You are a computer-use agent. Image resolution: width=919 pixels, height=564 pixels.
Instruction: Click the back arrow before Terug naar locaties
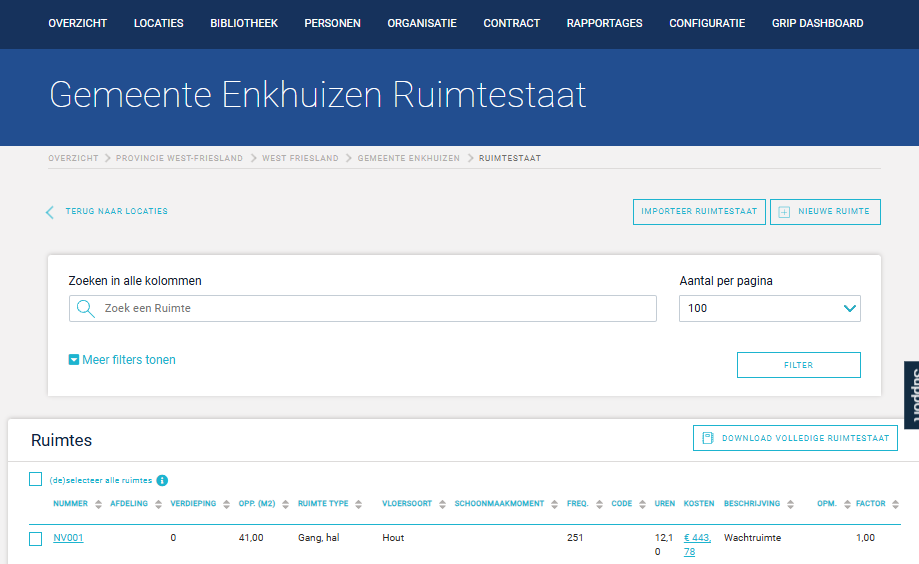tap(50, 212)
